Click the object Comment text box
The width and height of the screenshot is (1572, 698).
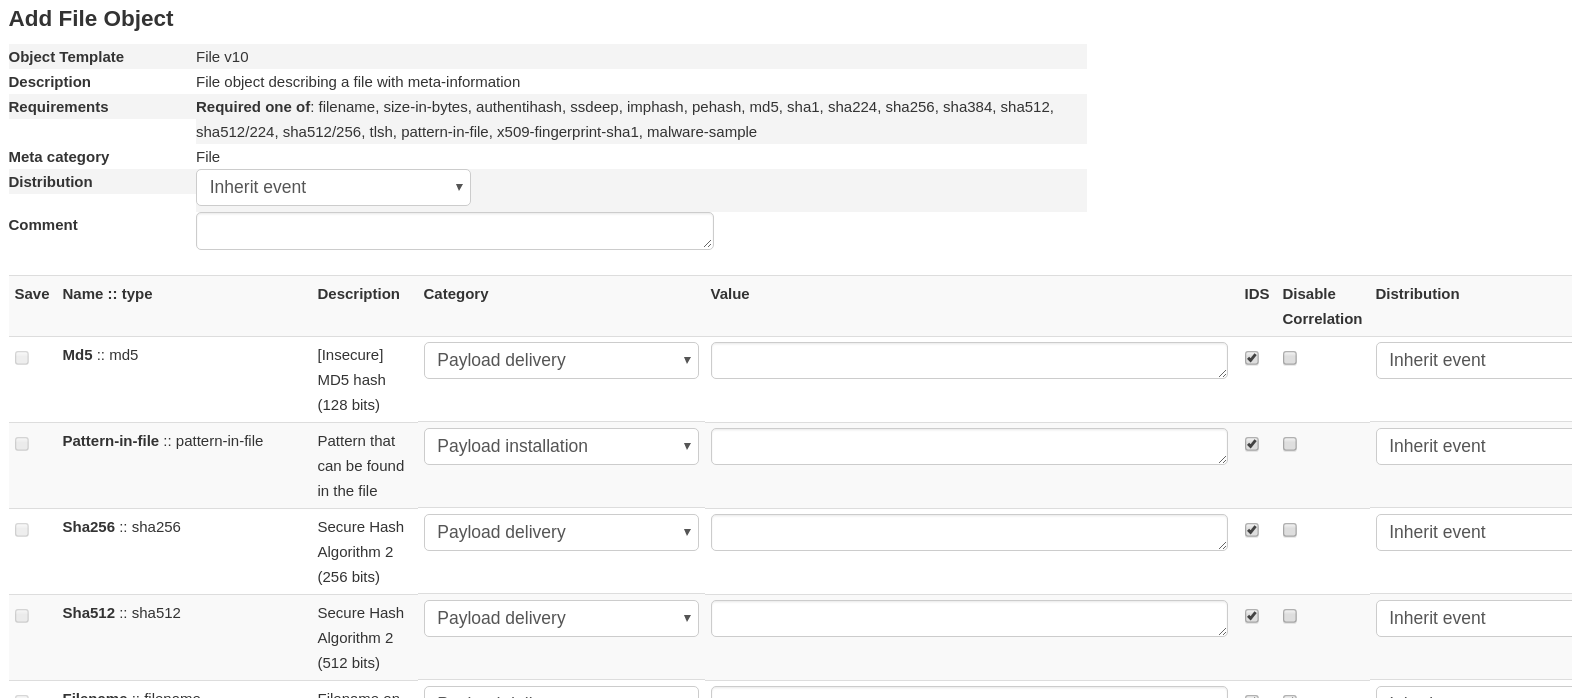coord(454,231)
